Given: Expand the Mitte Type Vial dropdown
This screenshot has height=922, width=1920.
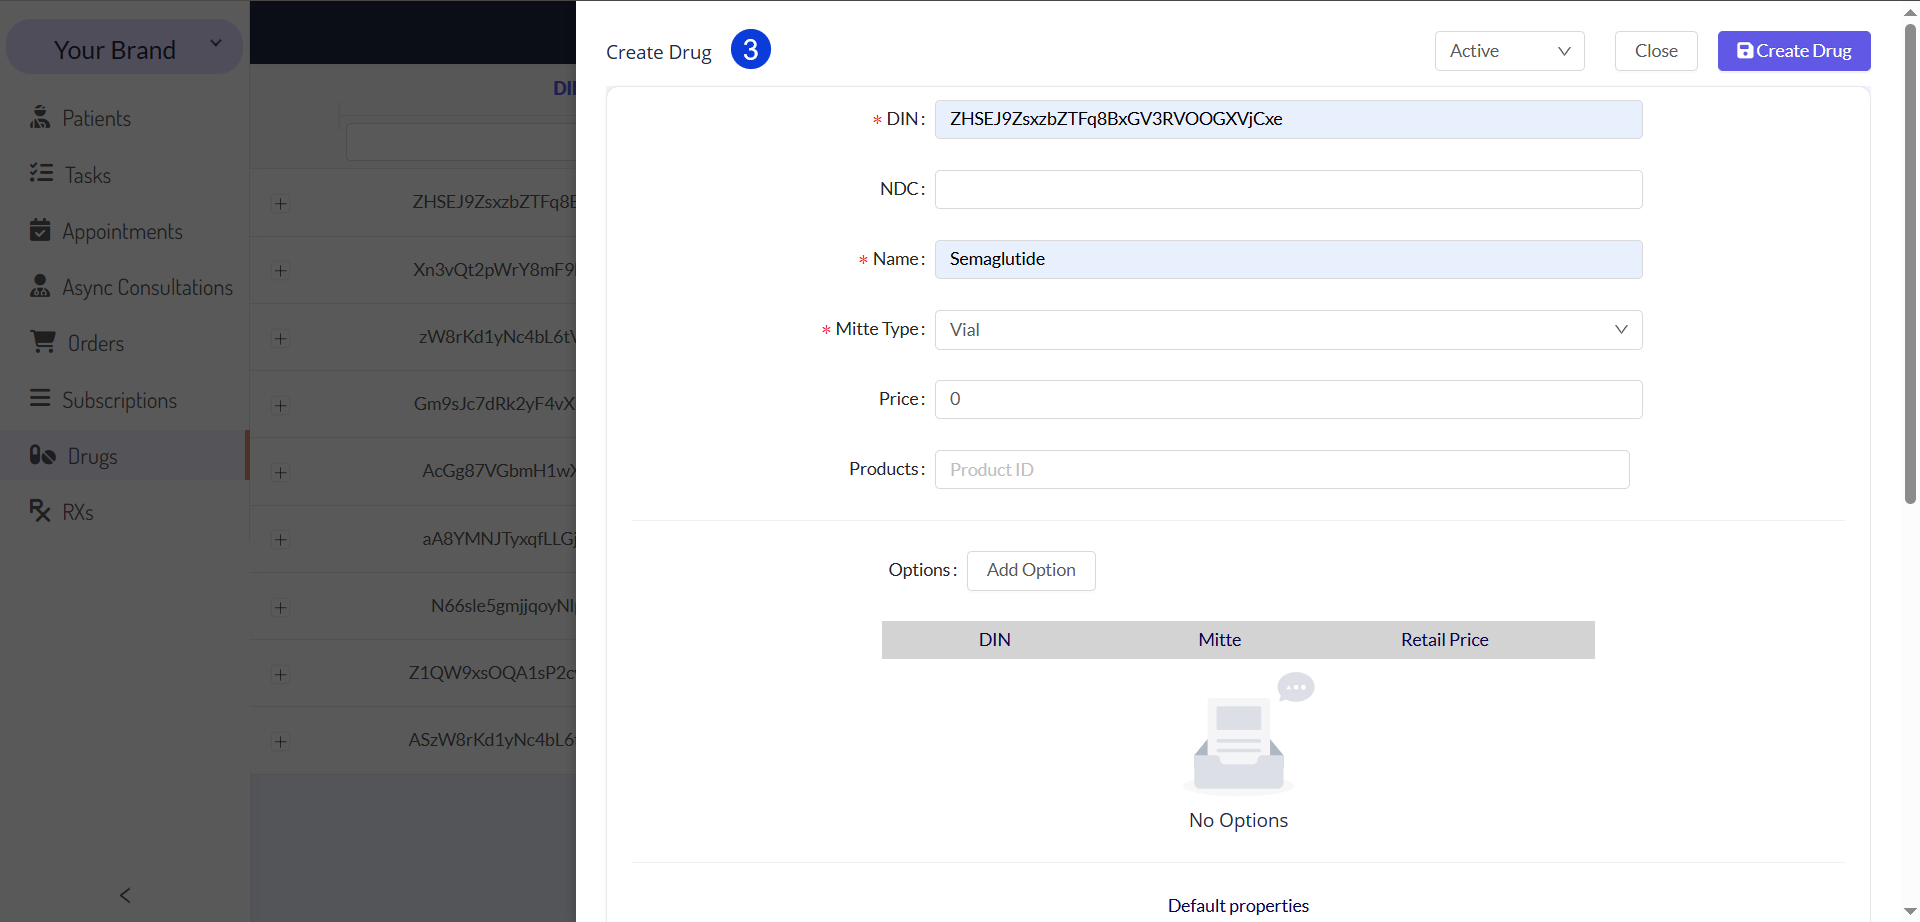Looking at the screenshot, I should (1288, 330).
